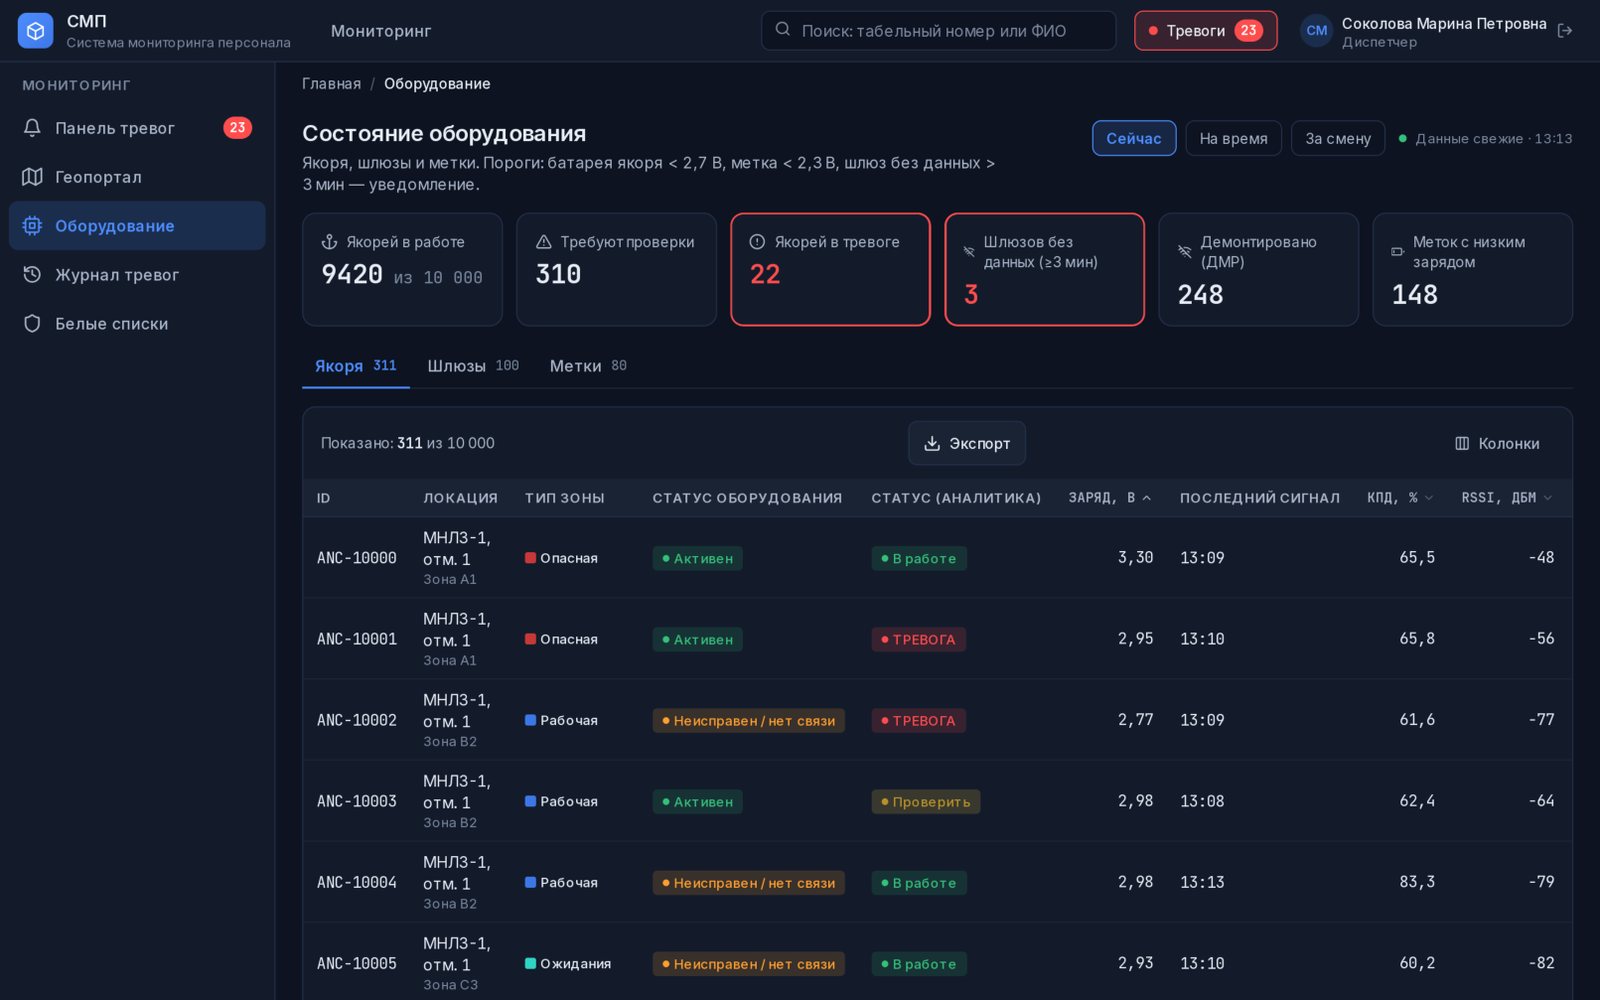Select the За смену mode

(x=1338, y=139)
